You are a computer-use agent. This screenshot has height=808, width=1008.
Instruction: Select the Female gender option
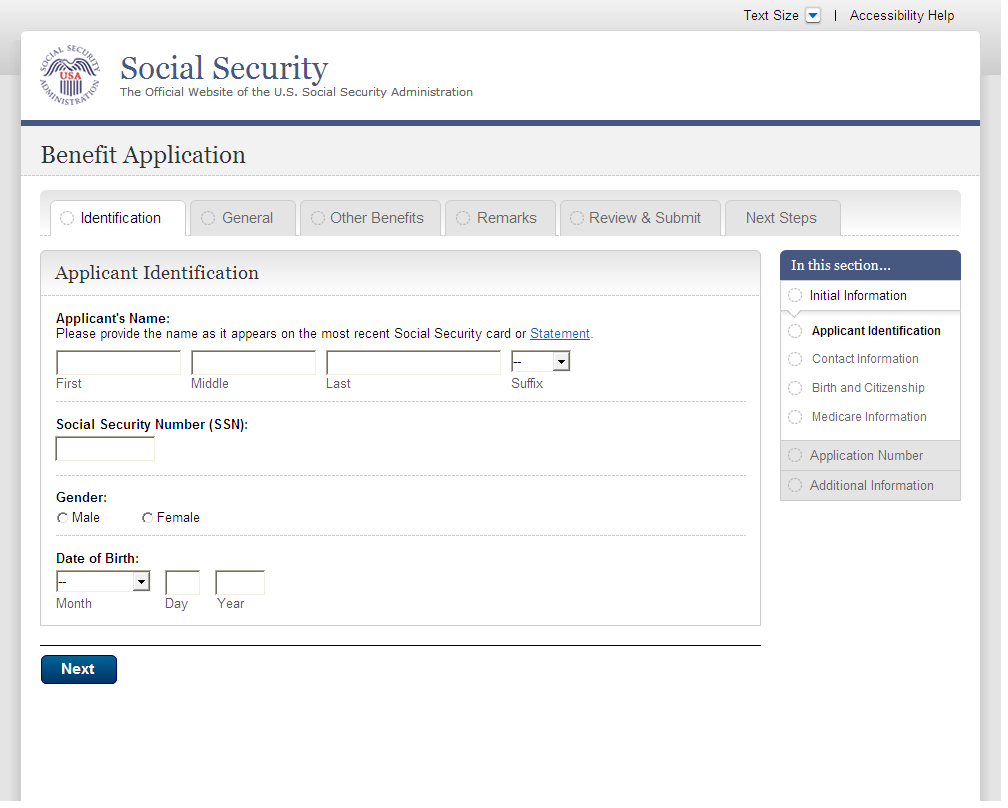coord(148,518)
